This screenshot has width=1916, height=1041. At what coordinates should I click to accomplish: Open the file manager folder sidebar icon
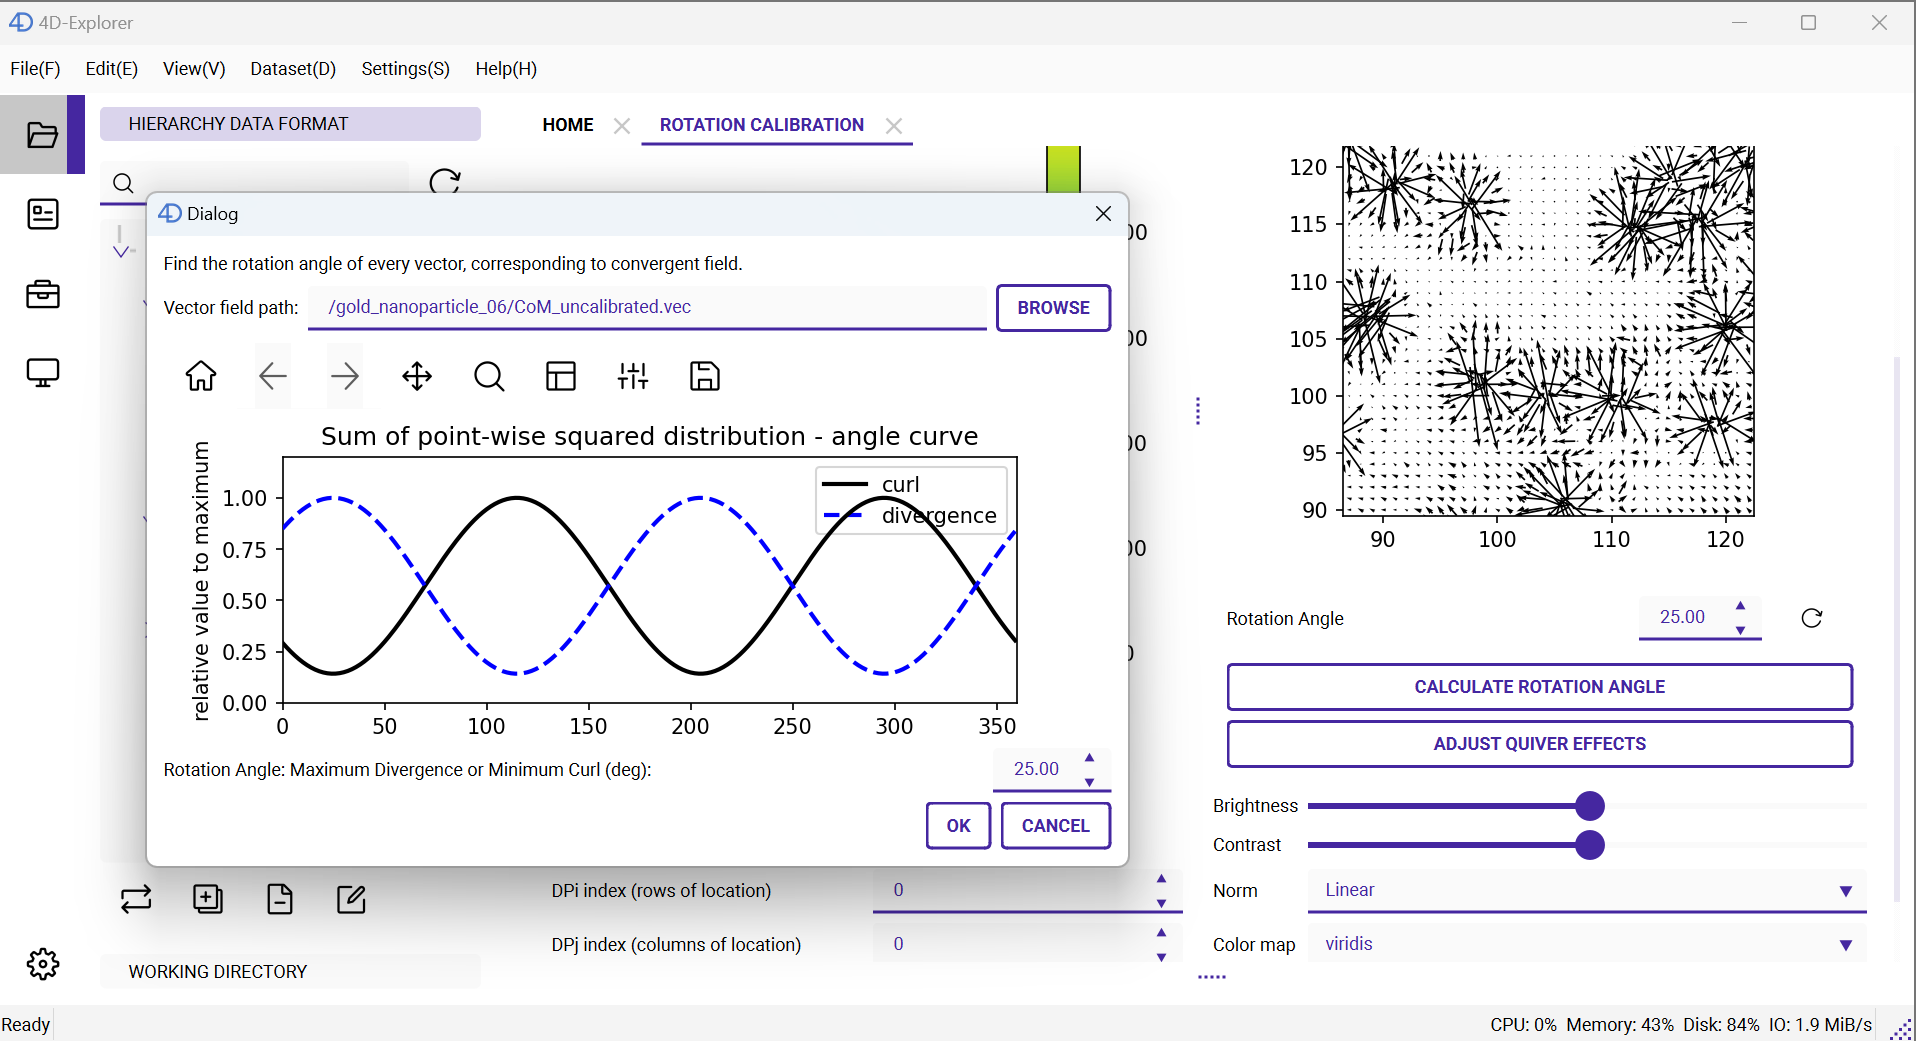click(42, 135)
